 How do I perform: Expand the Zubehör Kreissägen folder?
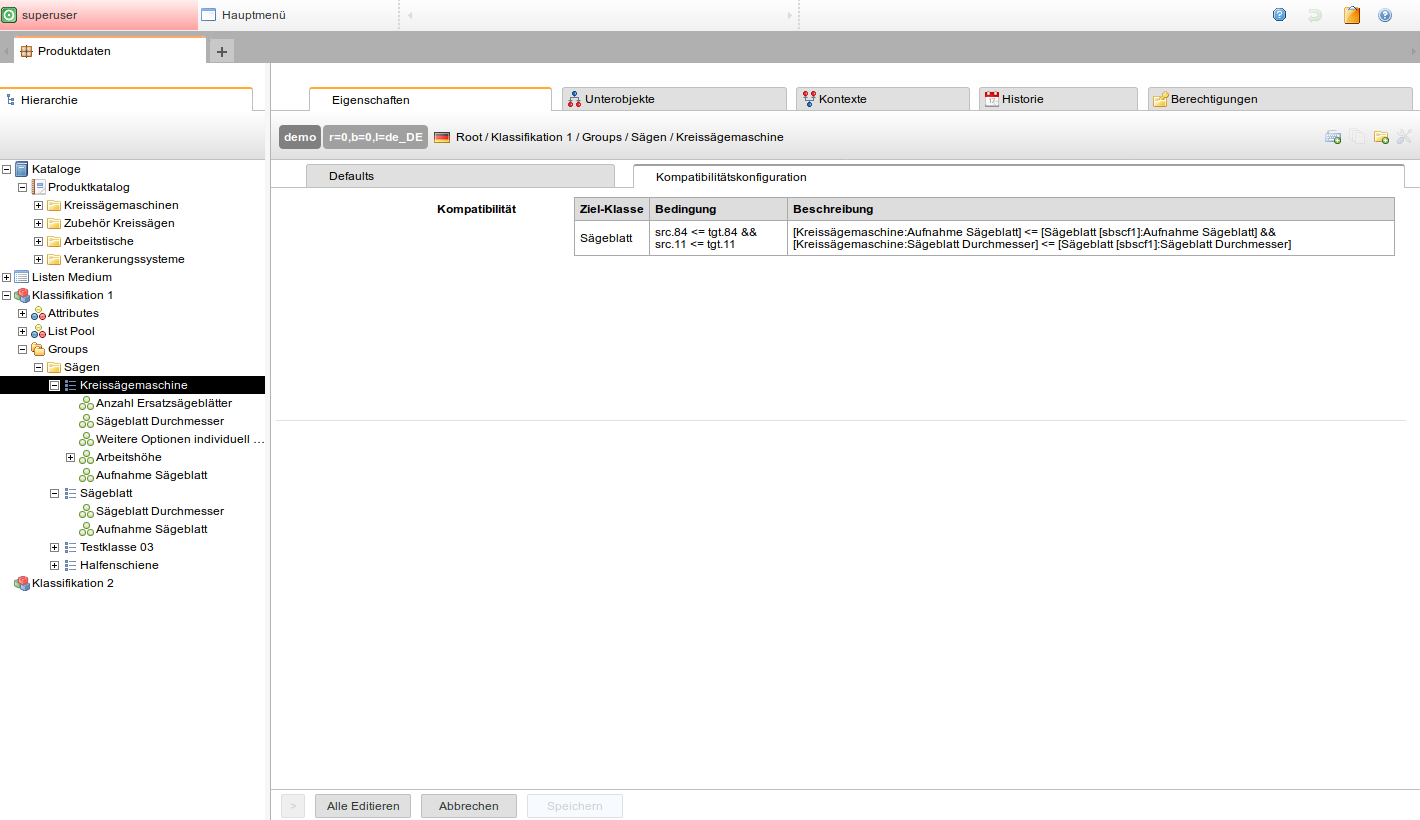39,223
